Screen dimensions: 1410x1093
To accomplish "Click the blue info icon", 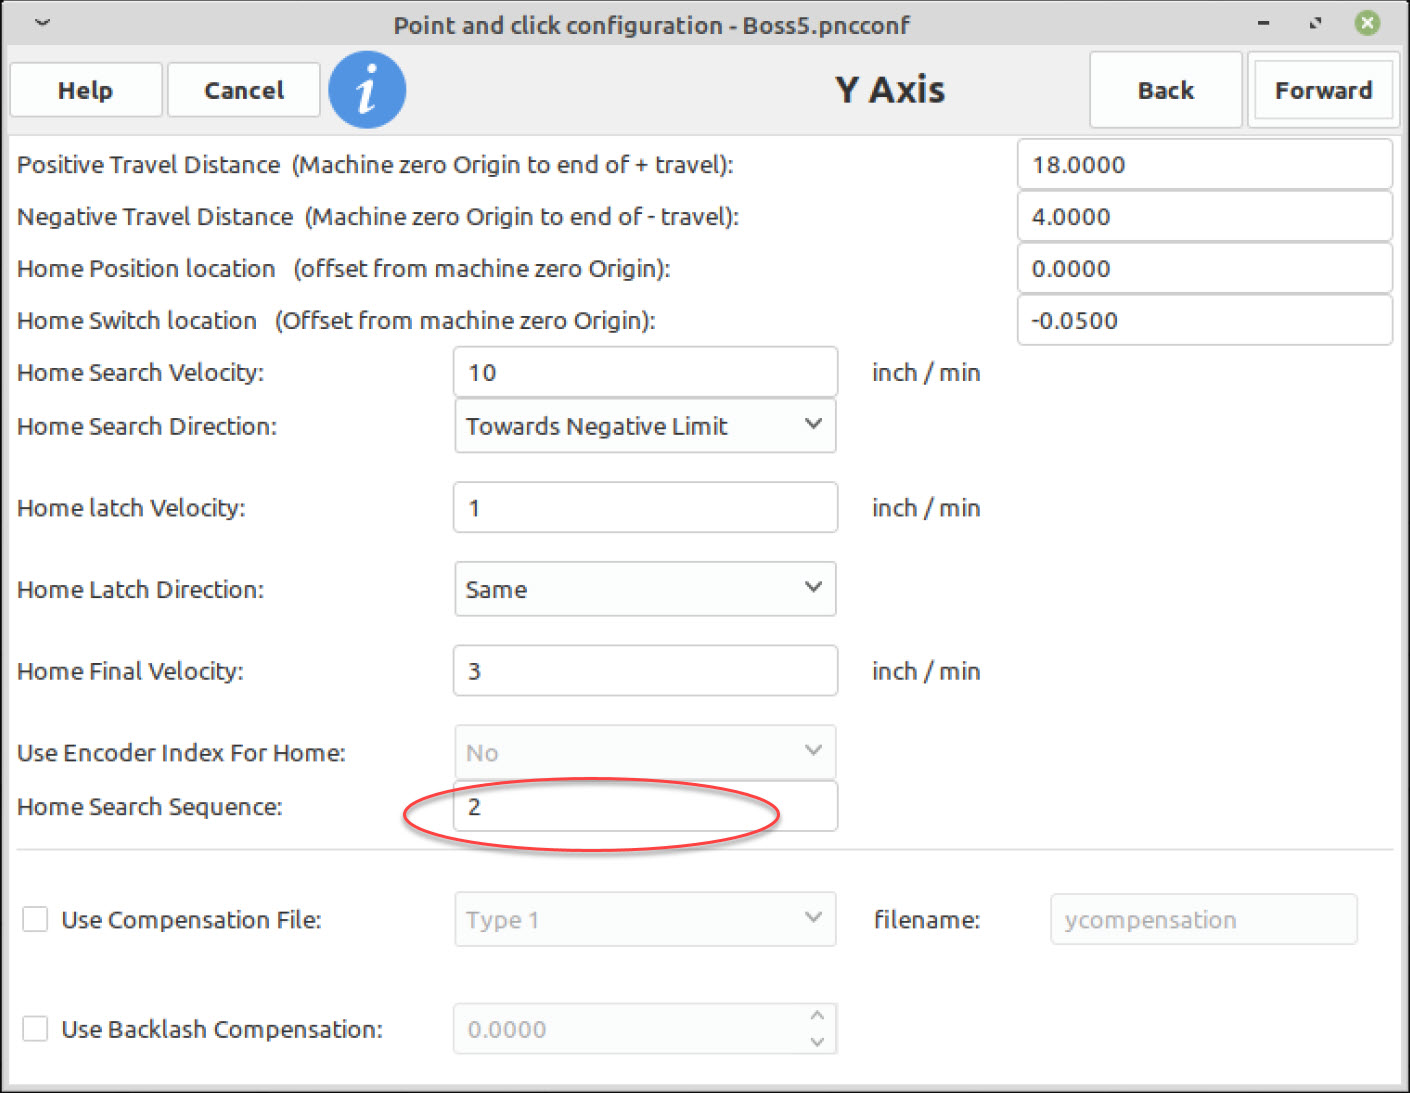I will tap(367, 90).
